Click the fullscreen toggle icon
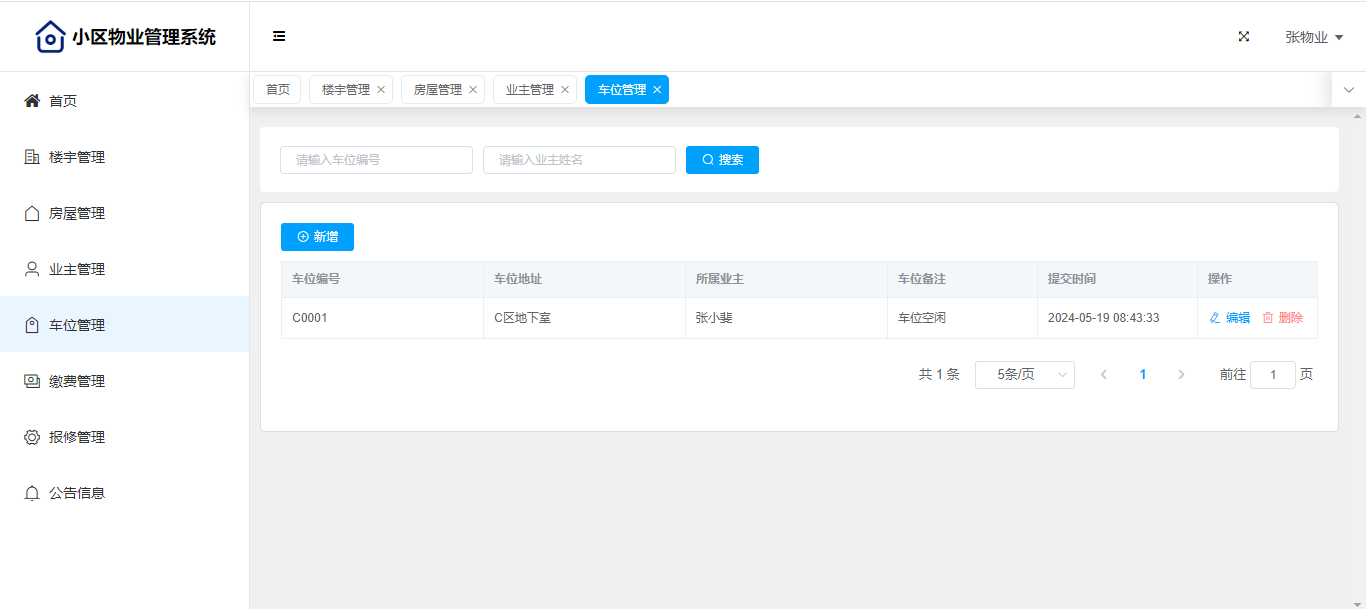Viewport: 1366px width, 609px height. pyautogui.click(x=1244, y=37)
